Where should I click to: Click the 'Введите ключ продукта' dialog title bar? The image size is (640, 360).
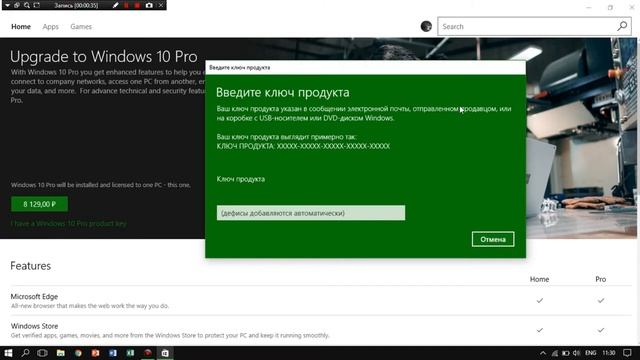365,67
